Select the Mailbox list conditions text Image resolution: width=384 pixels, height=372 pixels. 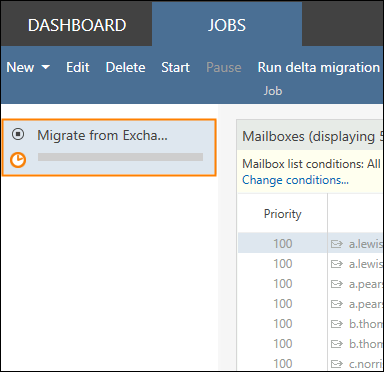[x=311, y=164]
